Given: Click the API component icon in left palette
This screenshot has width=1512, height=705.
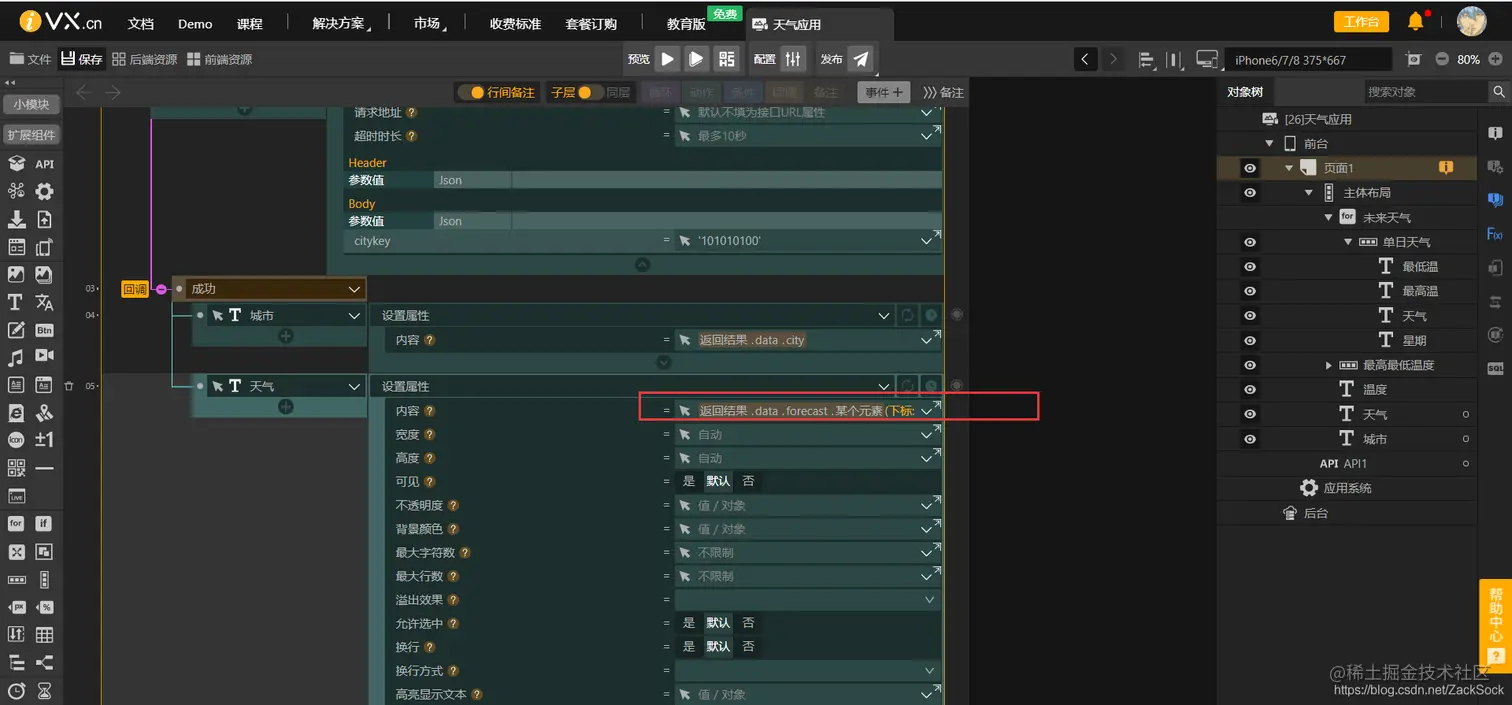Looking at the screenshot, I should click(x=44, y=164).
